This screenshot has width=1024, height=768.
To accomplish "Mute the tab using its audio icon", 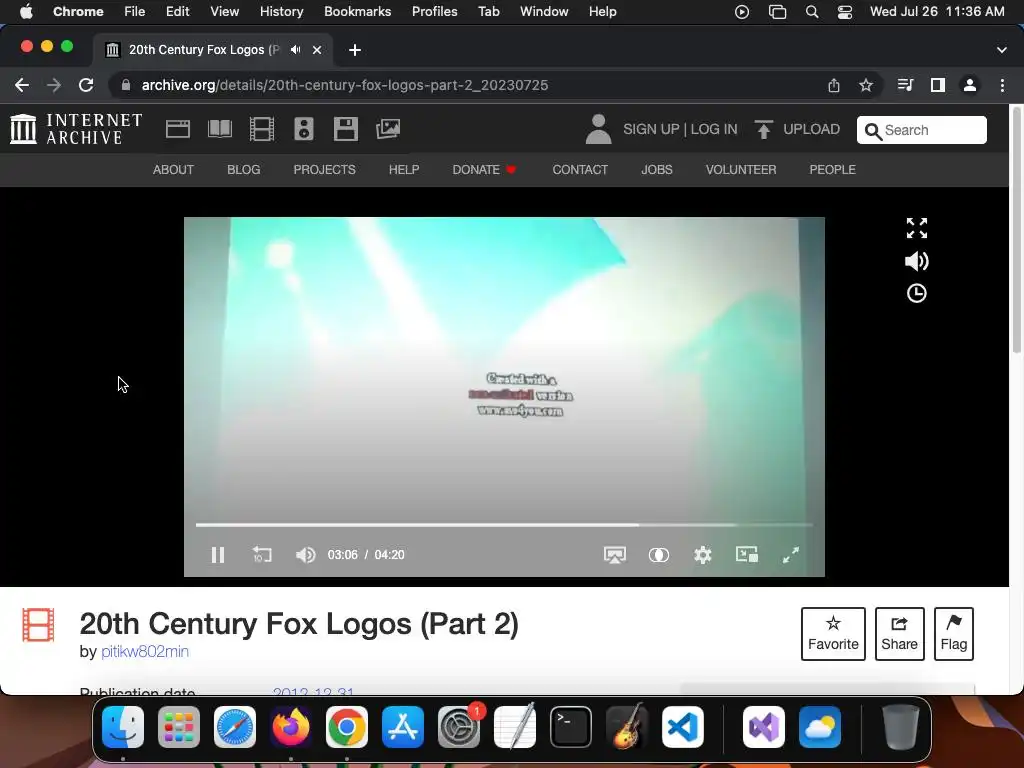I will (x=296, y=50).
